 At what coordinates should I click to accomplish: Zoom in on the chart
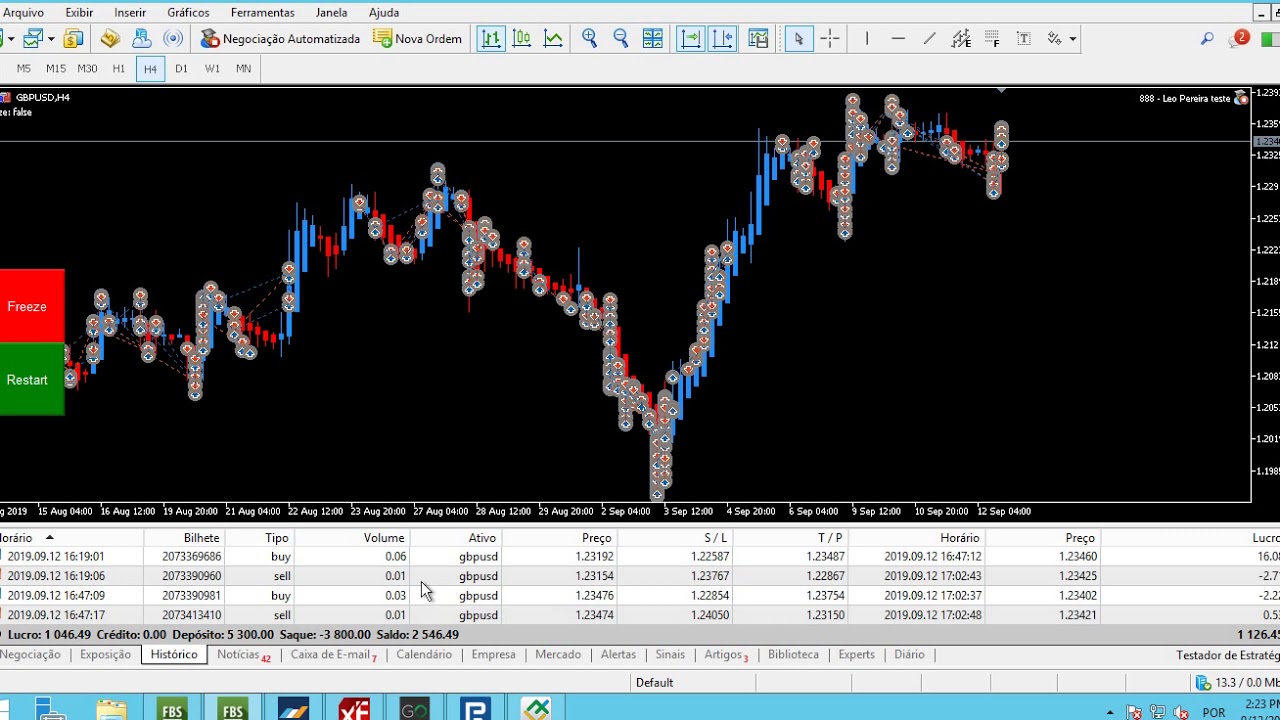[x=590, y=39]
